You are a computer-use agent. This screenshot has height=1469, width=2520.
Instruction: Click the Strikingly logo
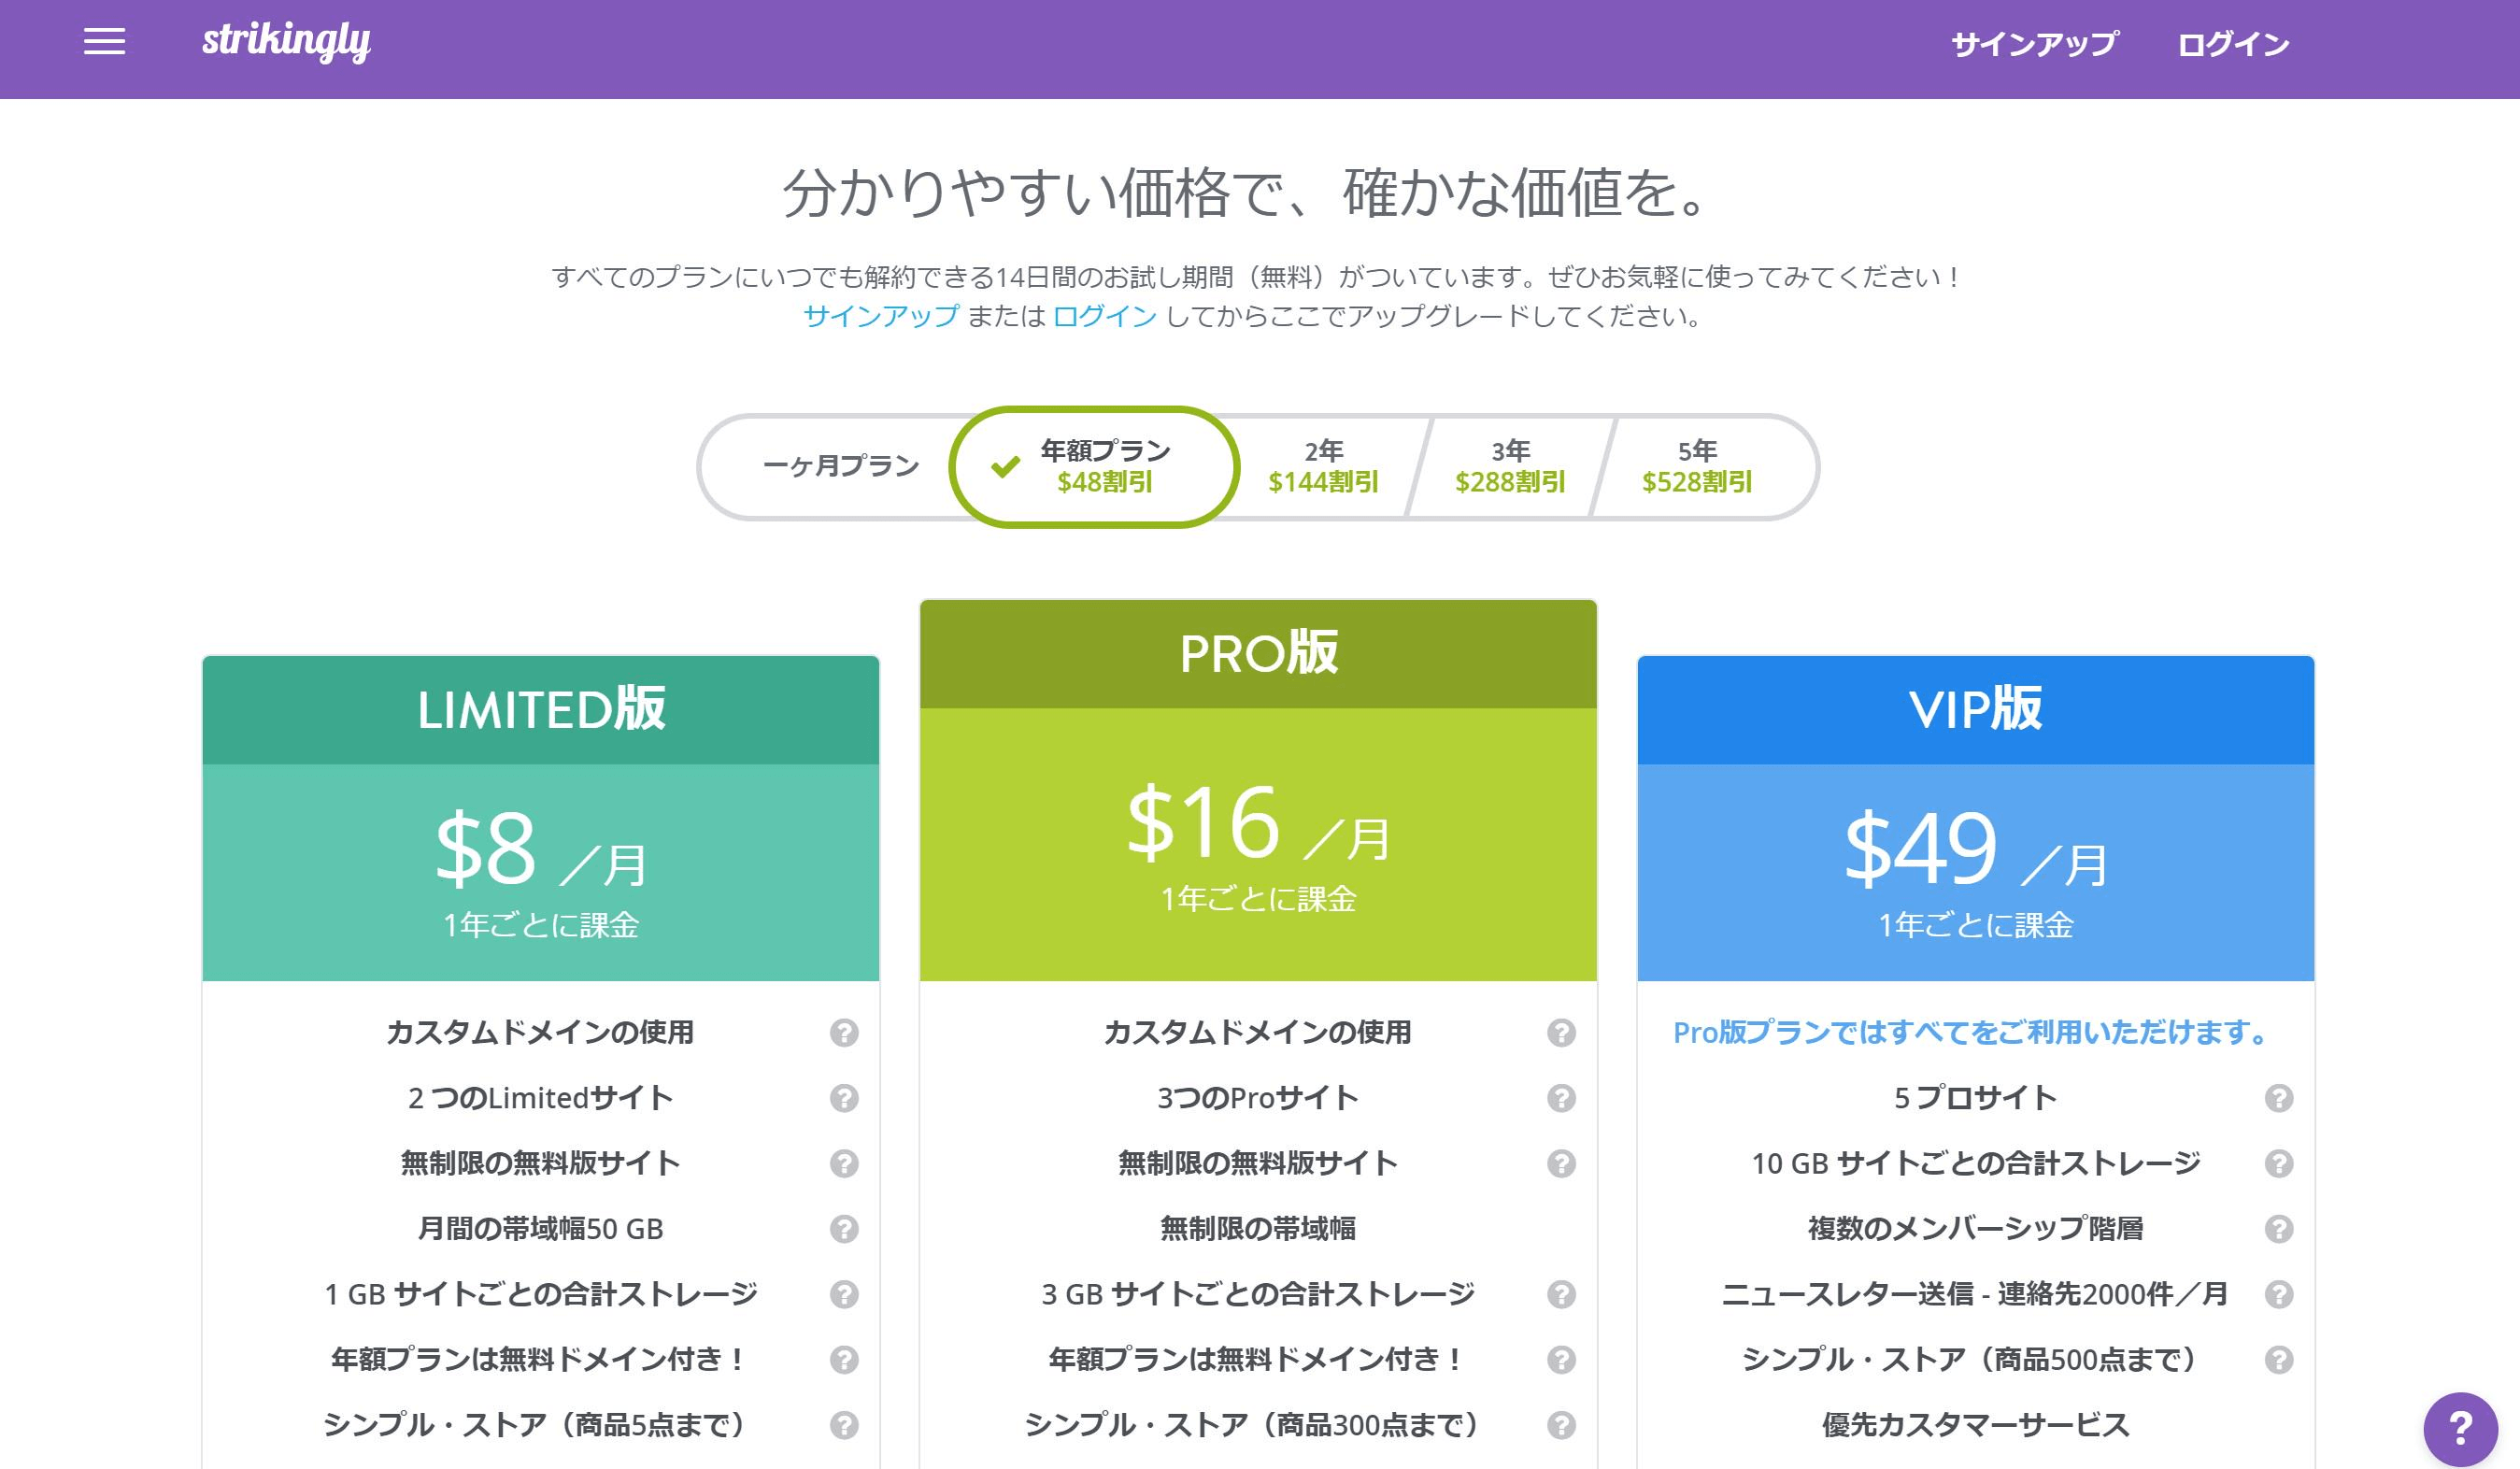[x=288, y=42]
